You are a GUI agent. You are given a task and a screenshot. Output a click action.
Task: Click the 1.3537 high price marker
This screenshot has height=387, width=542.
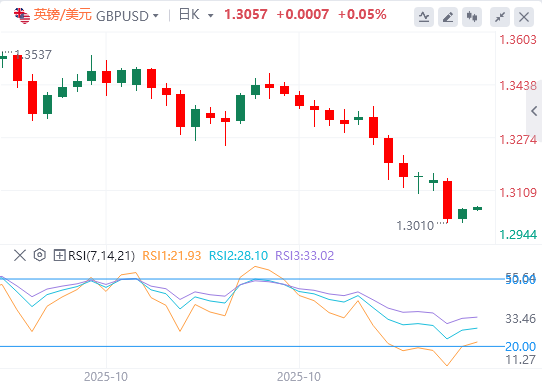(x=33, y=55)
